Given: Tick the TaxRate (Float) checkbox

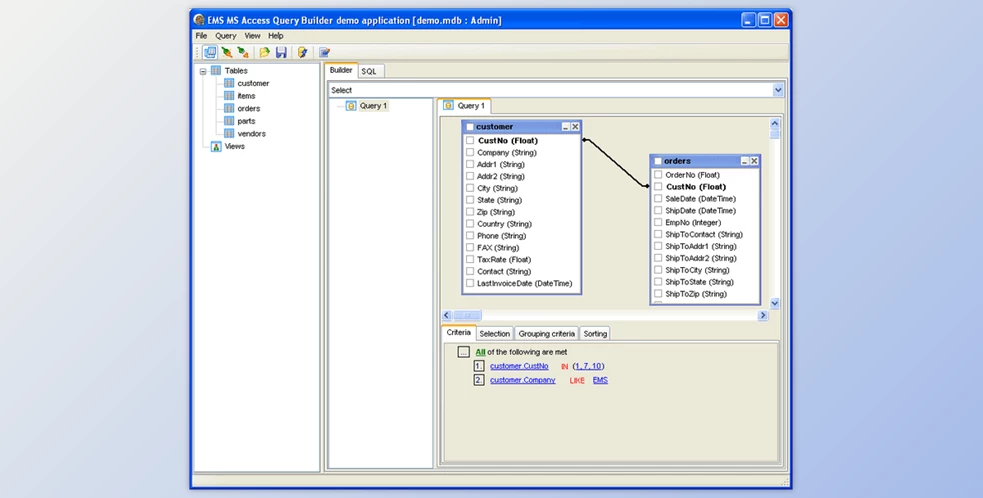Looking at the screenshot, I should pyautogui.click(x=470, y=260).
